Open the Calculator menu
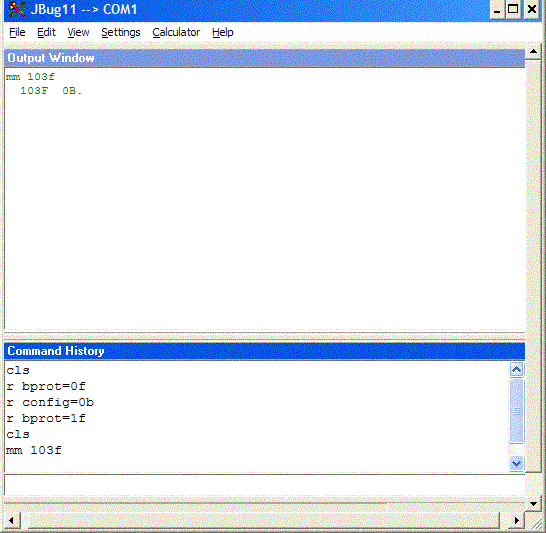The width and height of the screenshot is (546, 533). point(176,32)
